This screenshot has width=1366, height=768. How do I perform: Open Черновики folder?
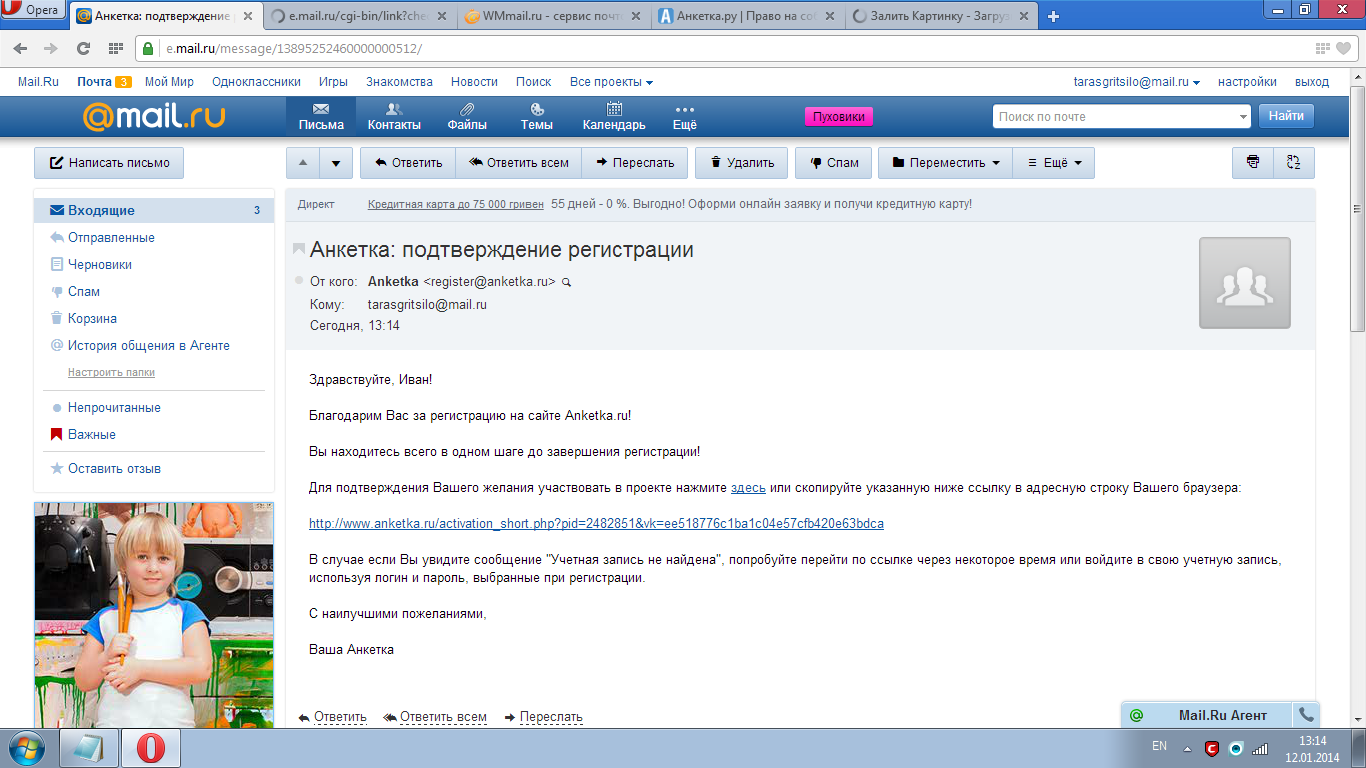click(100, 265)
